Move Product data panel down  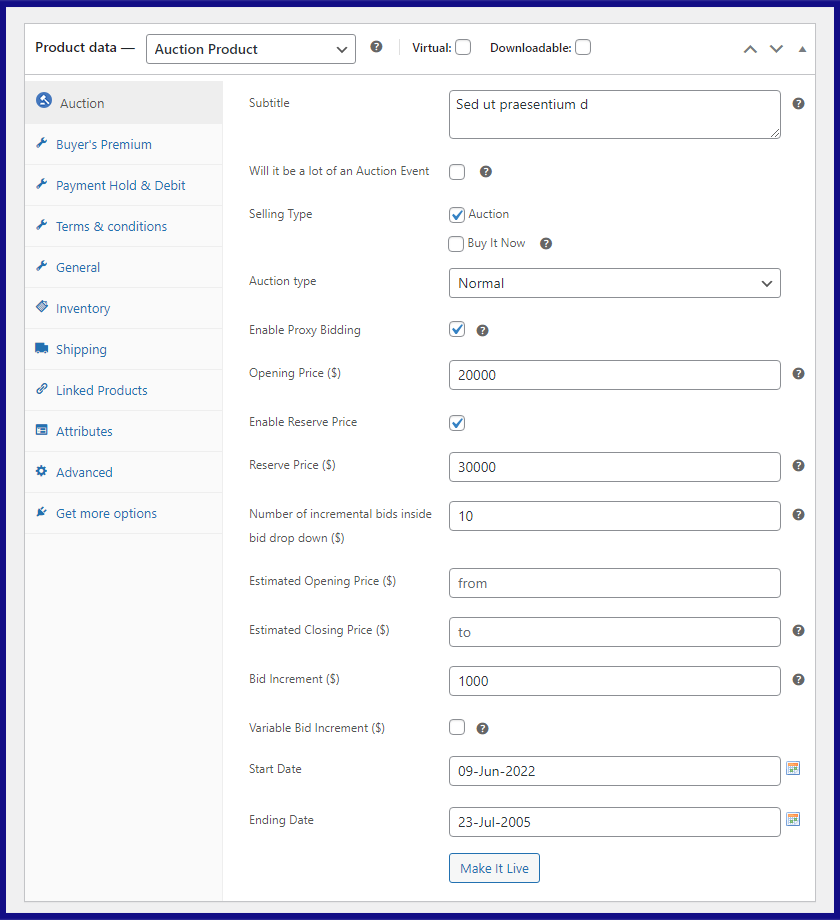[x=776, y=49]
